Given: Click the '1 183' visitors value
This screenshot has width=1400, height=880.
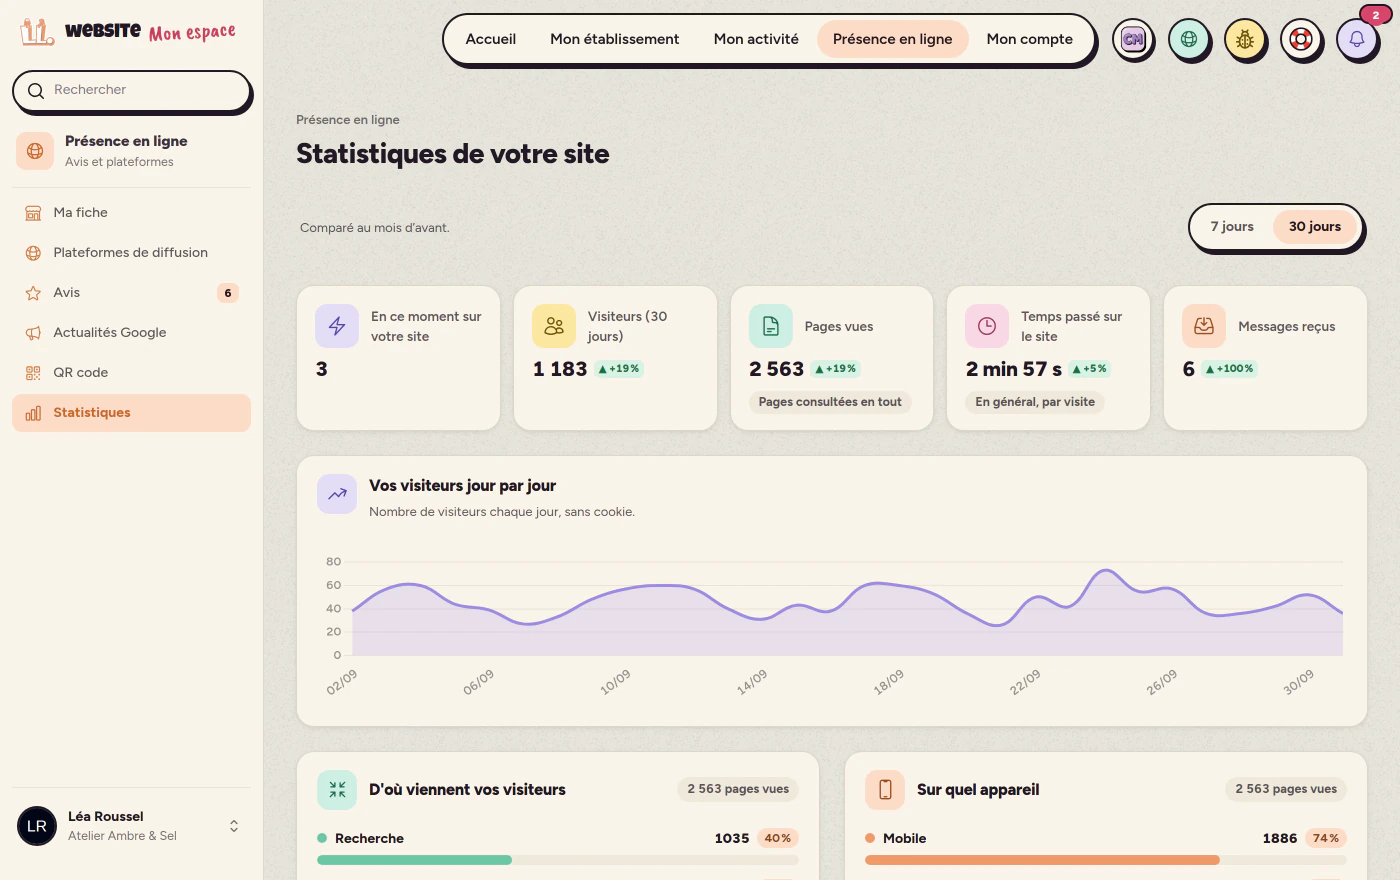Looking at the screenshot, I should coord(560,369).
